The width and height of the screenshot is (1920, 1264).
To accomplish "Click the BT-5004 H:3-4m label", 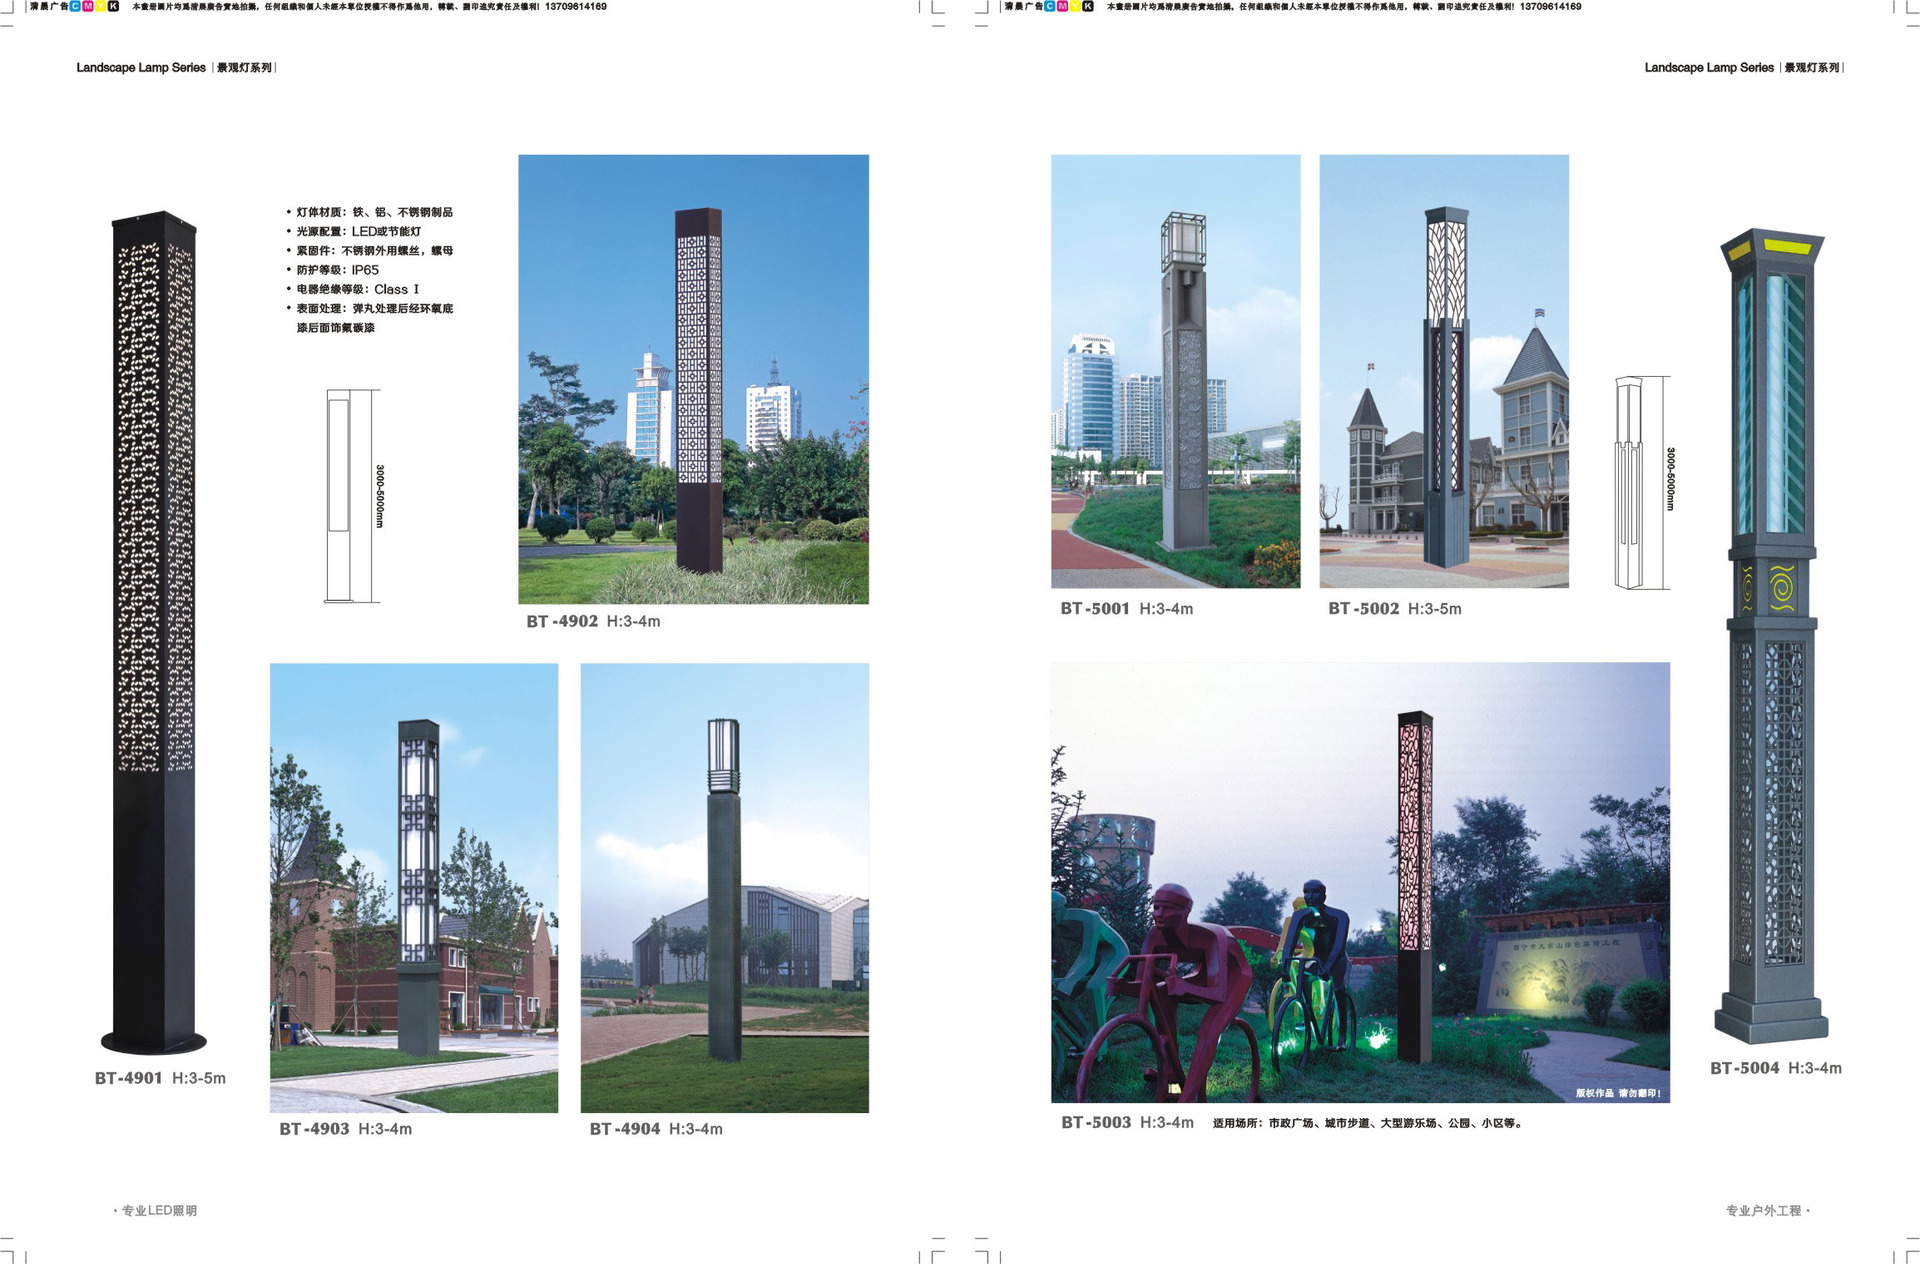I will pyautogui.click(x=1775, y=1068).
